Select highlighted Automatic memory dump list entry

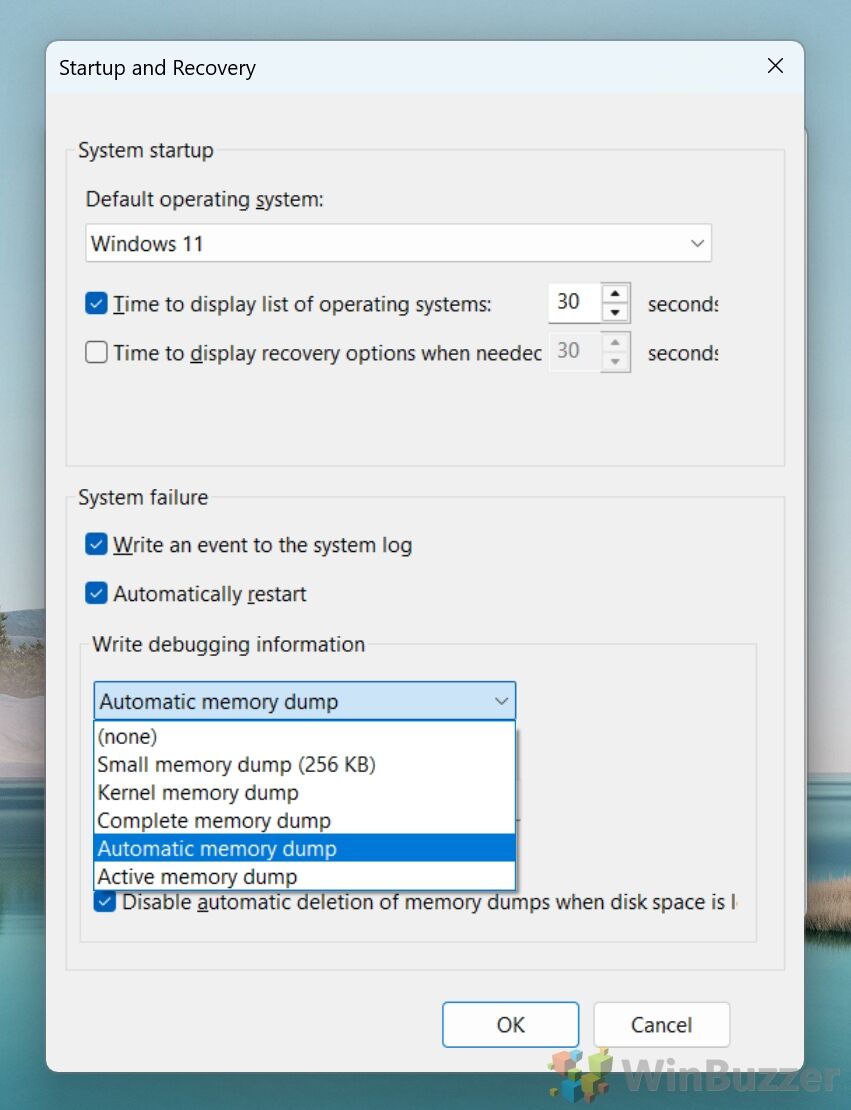pyautogui.click(x=304, y=848)
